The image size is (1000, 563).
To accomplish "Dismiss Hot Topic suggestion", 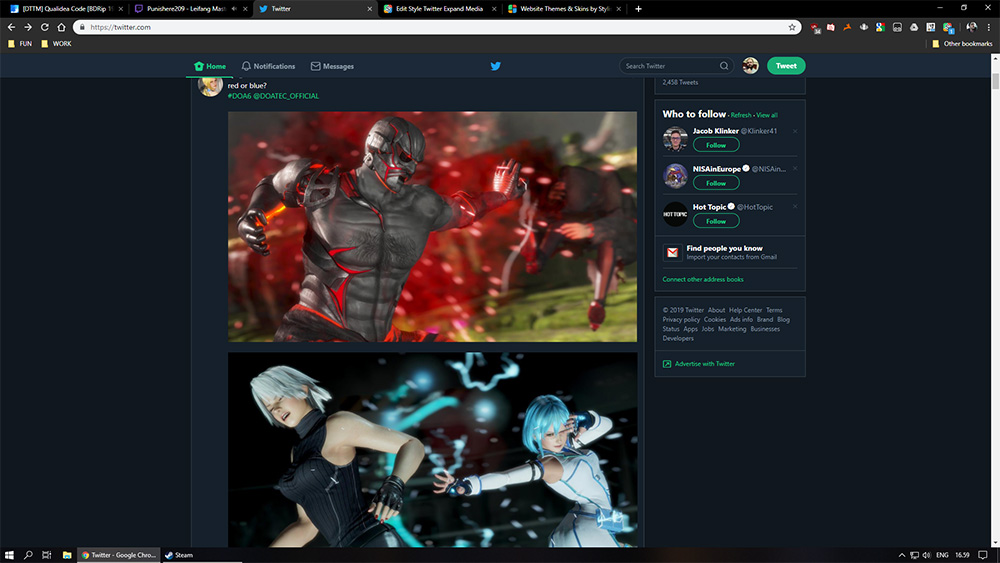I will 795,207.
